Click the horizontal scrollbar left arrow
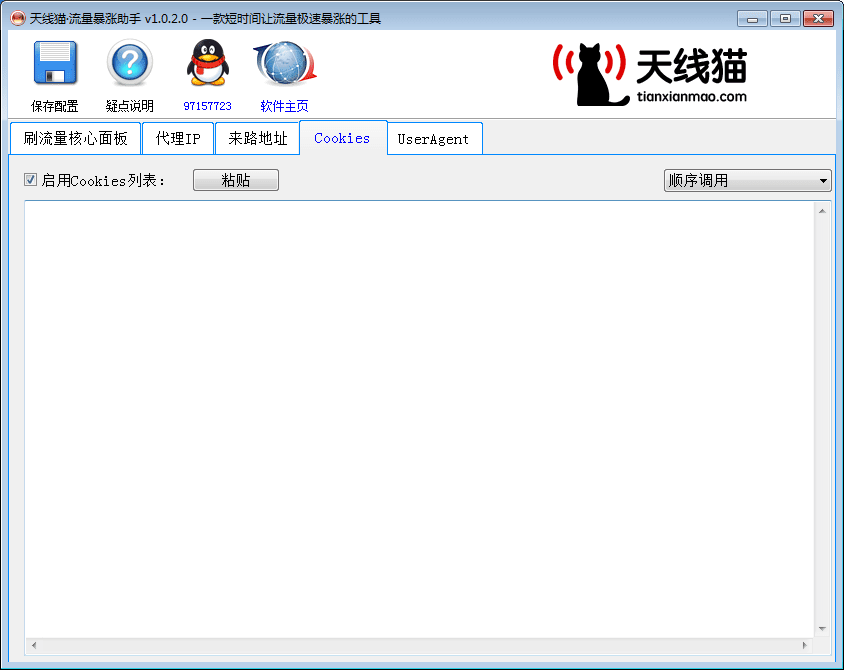 pyautogui.click(x=33, y=645)
